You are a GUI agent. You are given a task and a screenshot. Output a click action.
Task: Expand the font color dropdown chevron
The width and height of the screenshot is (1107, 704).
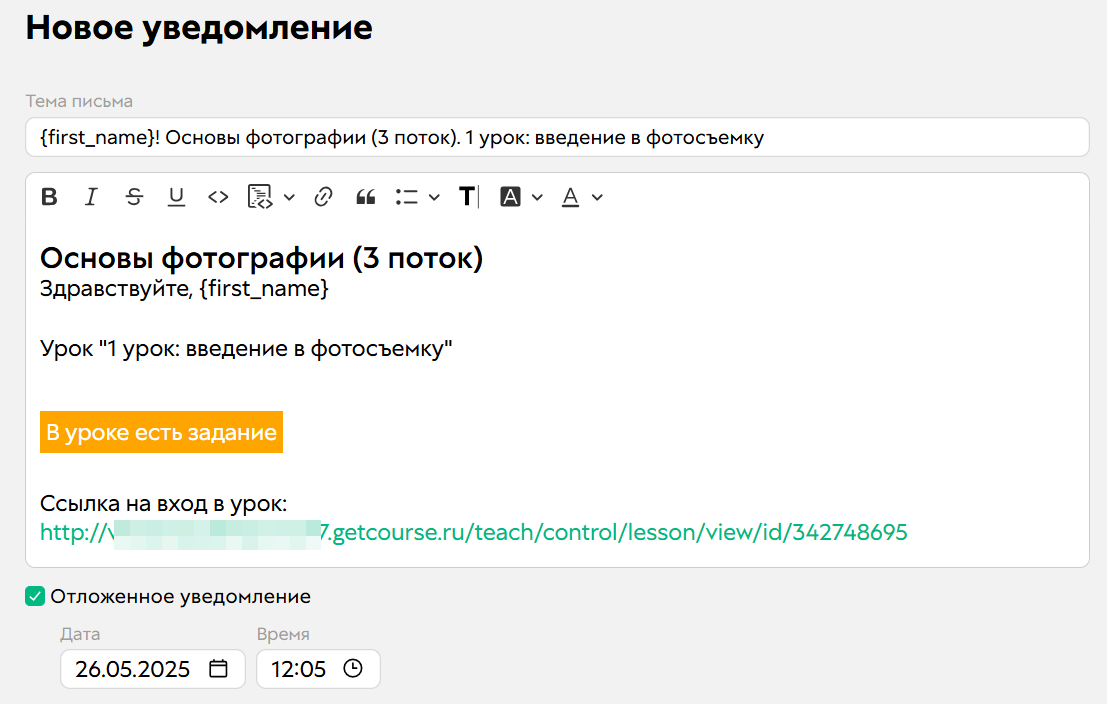[597, 198]
